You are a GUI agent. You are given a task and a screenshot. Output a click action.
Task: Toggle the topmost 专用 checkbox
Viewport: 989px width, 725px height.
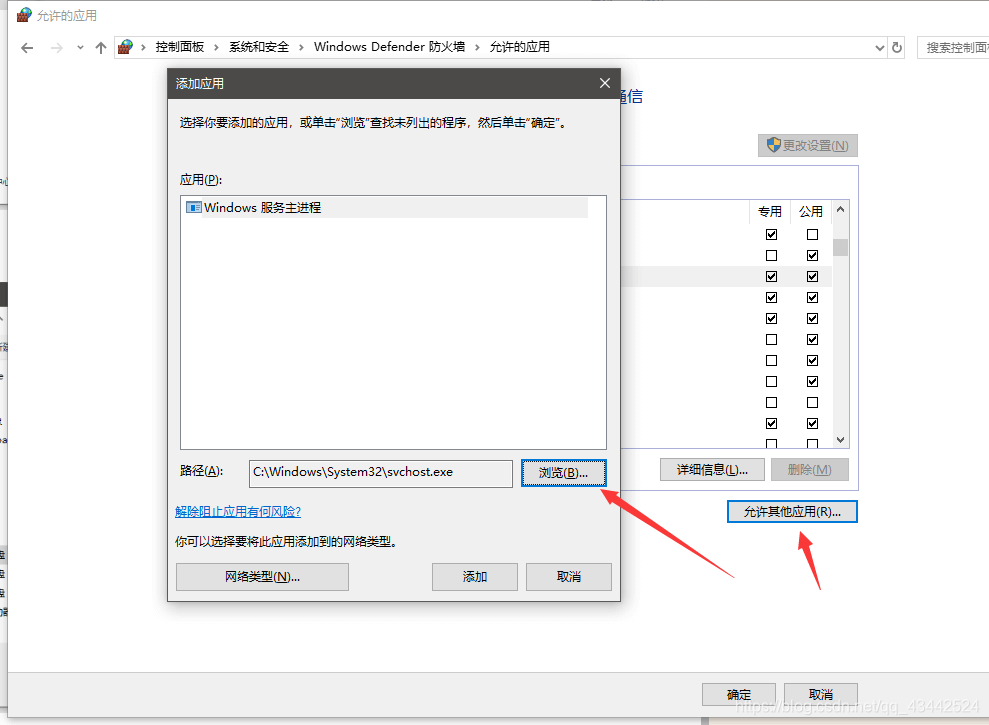pyautogui.click(x=771, y=235)
